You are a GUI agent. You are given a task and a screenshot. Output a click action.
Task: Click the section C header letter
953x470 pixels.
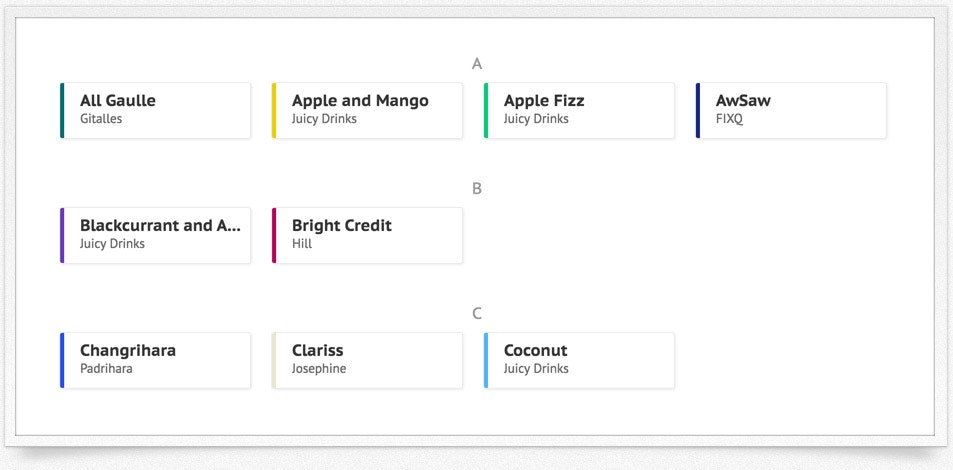(477, 313)
